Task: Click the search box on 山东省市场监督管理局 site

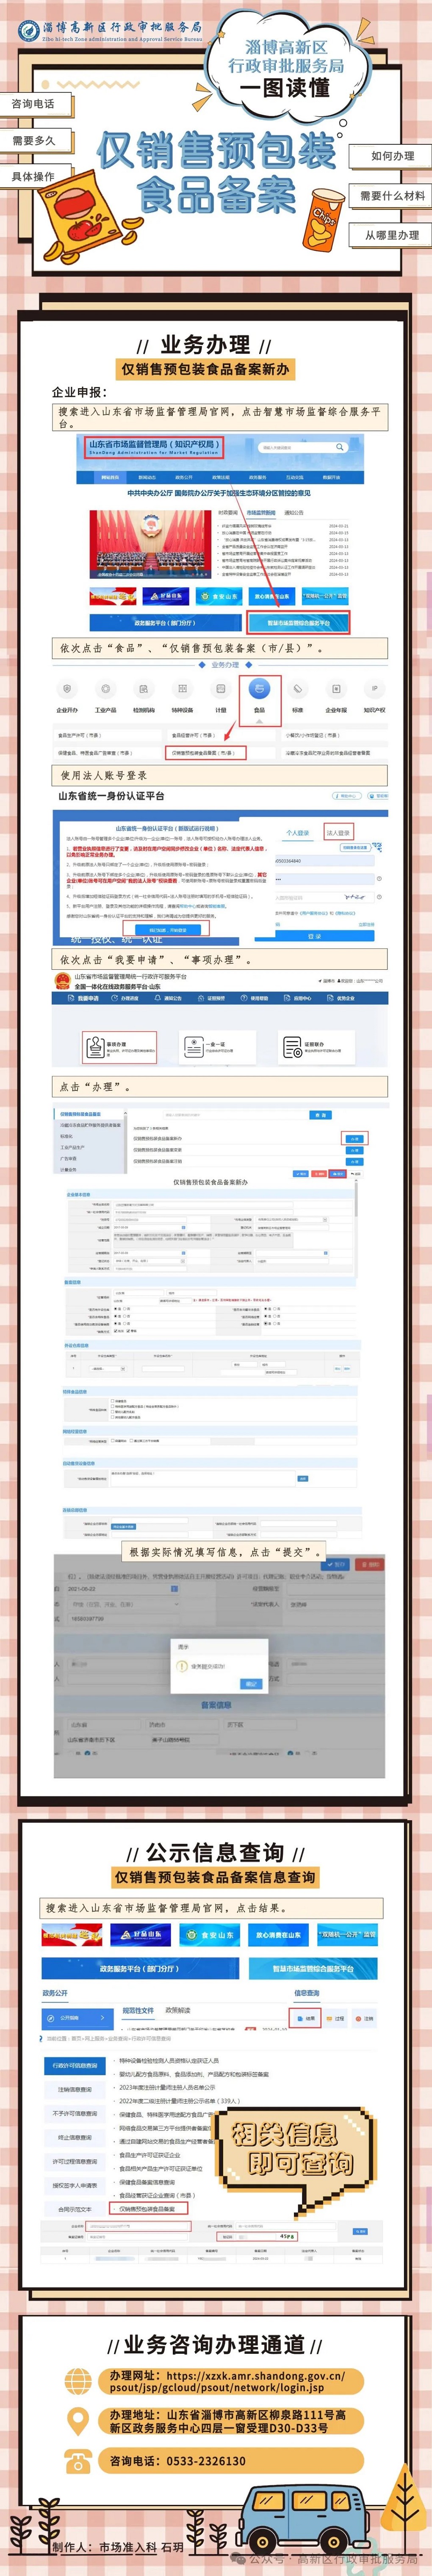Action: tap(302, 447)
